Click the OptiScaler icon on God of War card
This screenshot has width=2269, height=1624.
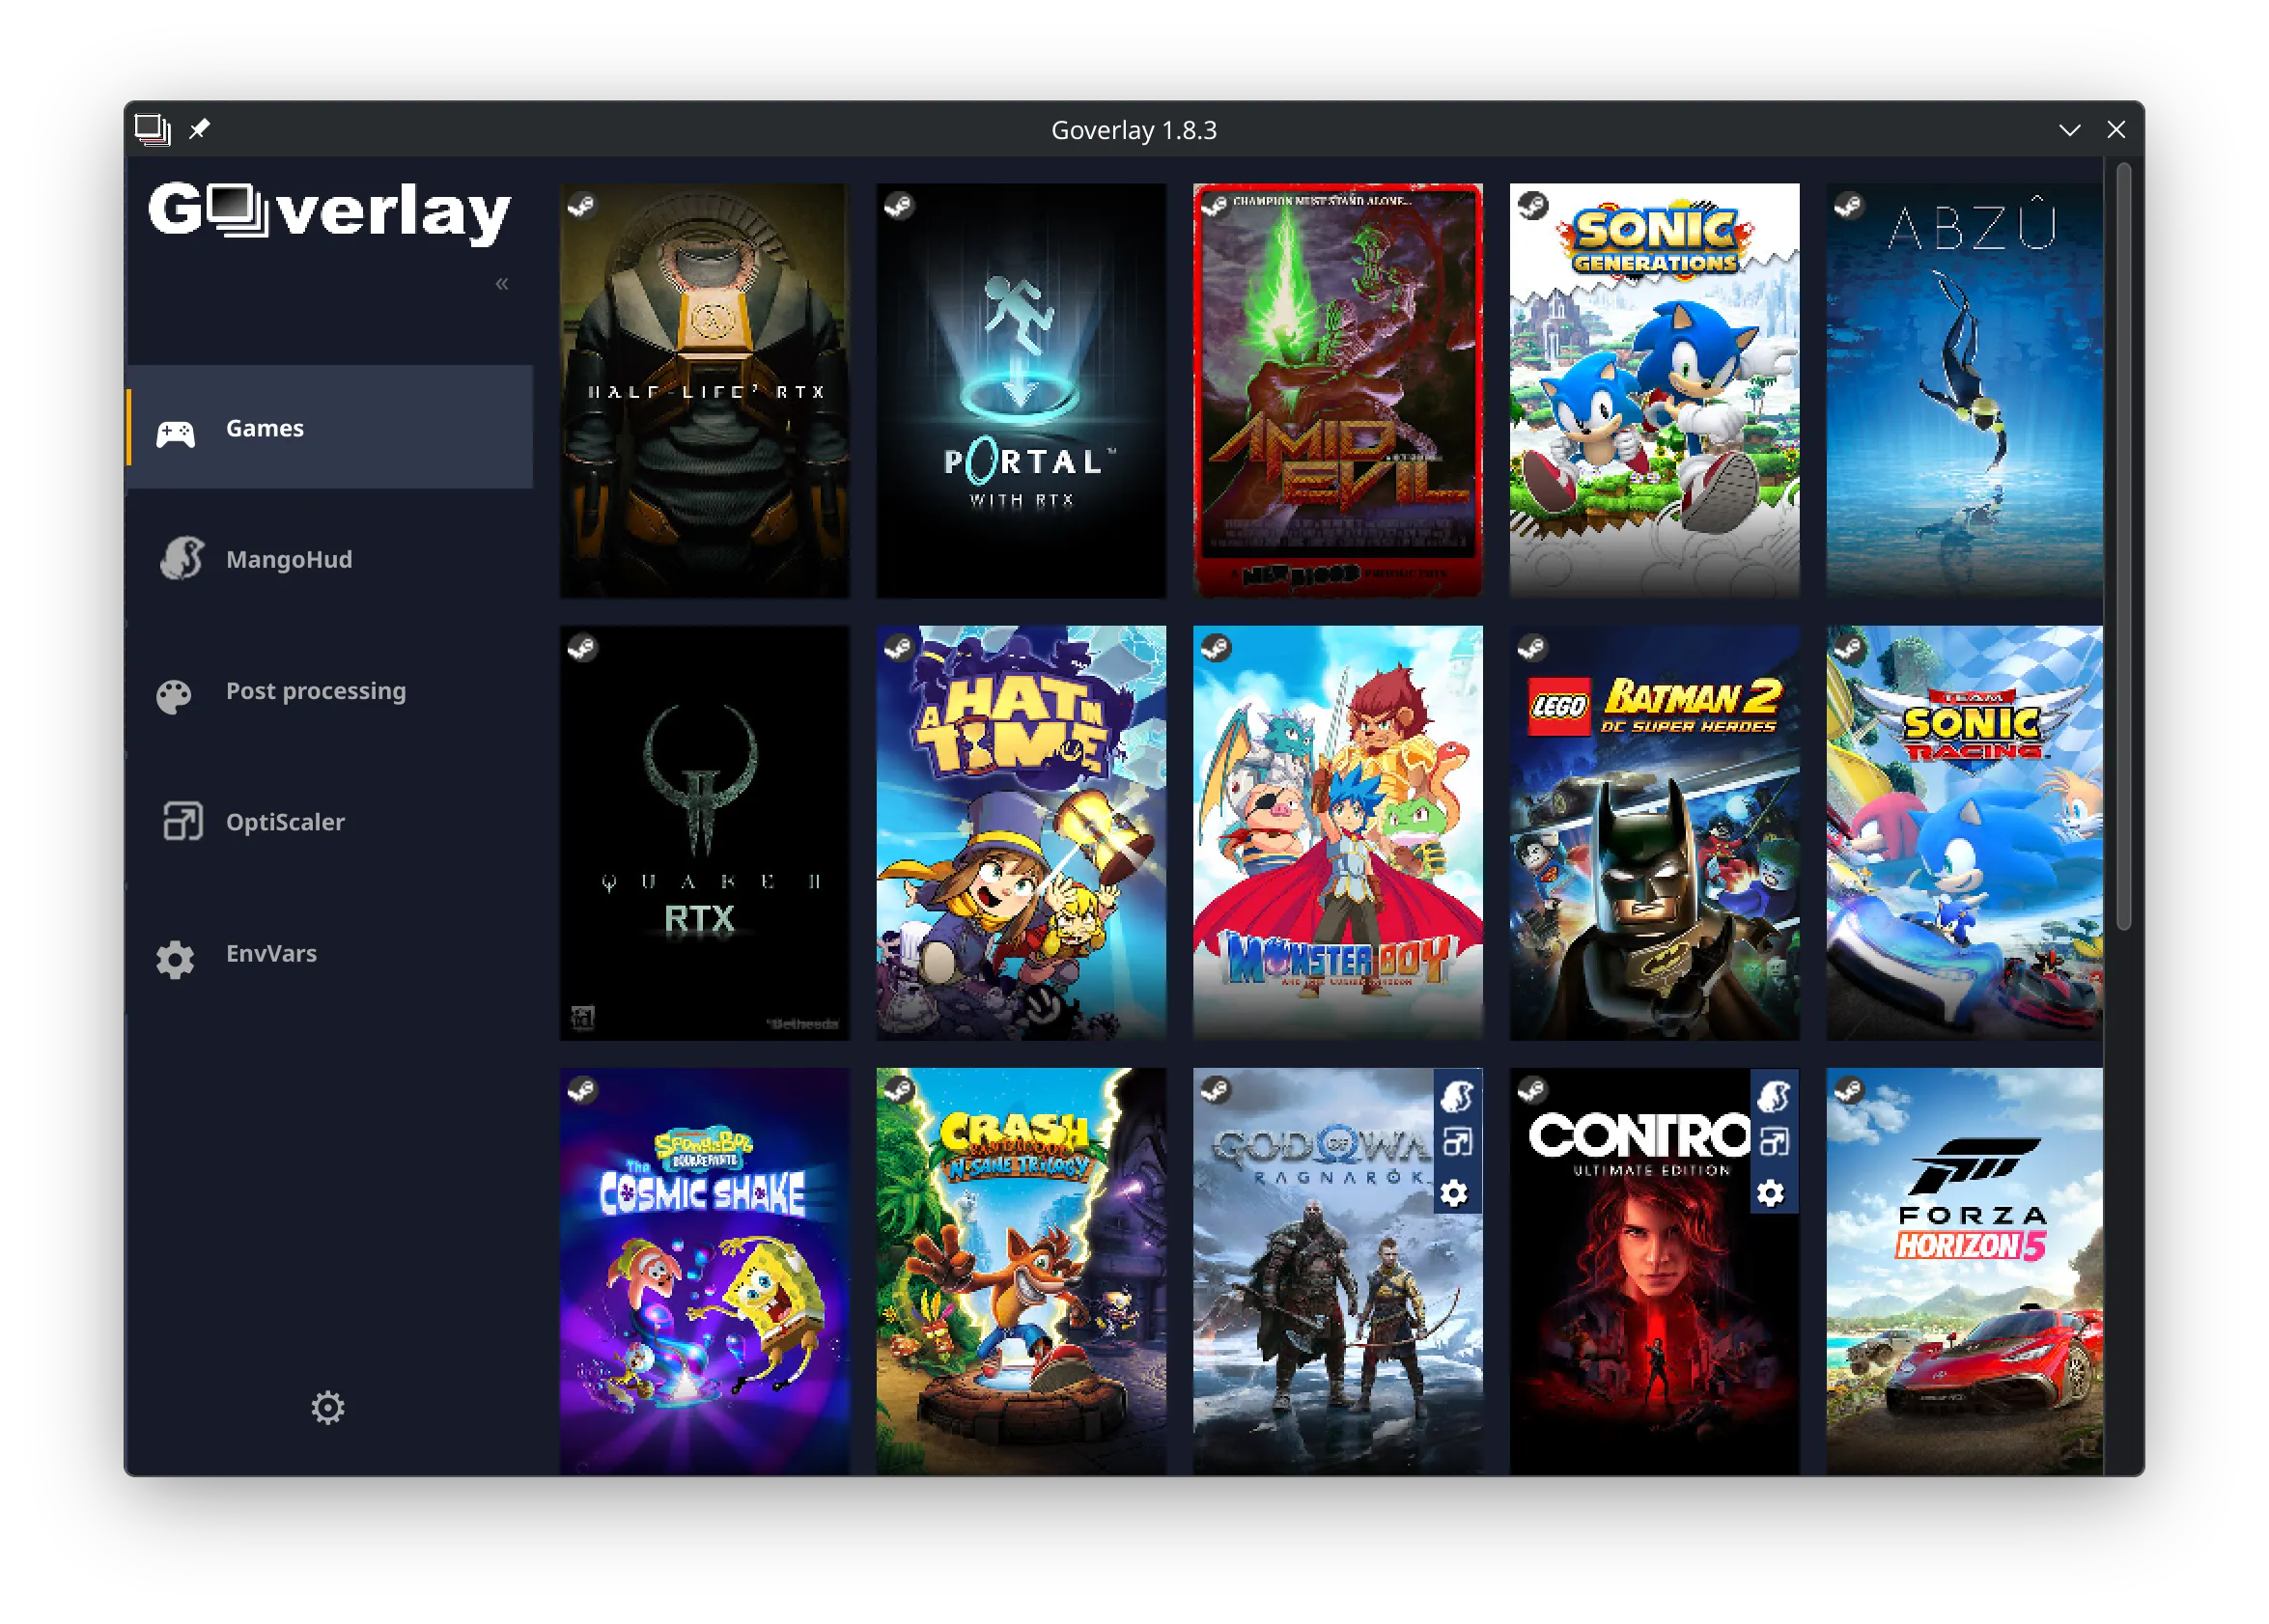pos(1457,1142)
